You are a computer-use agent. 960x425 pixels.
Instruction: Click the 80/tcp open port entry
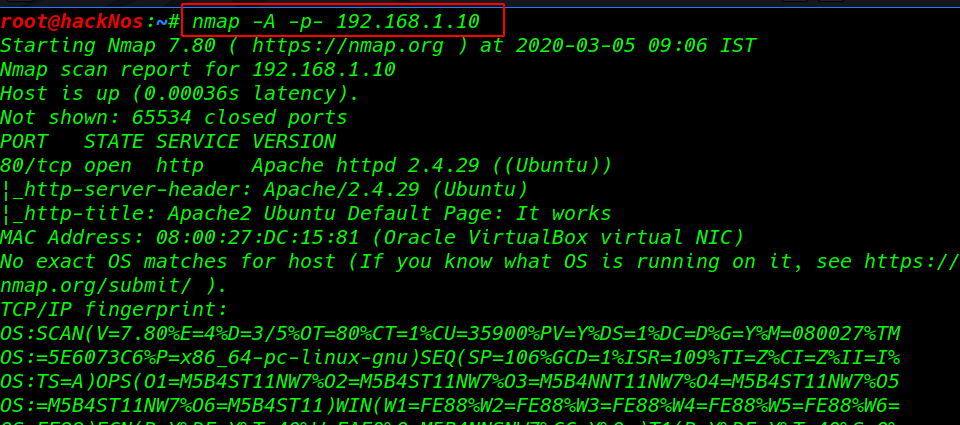point(66,165)
